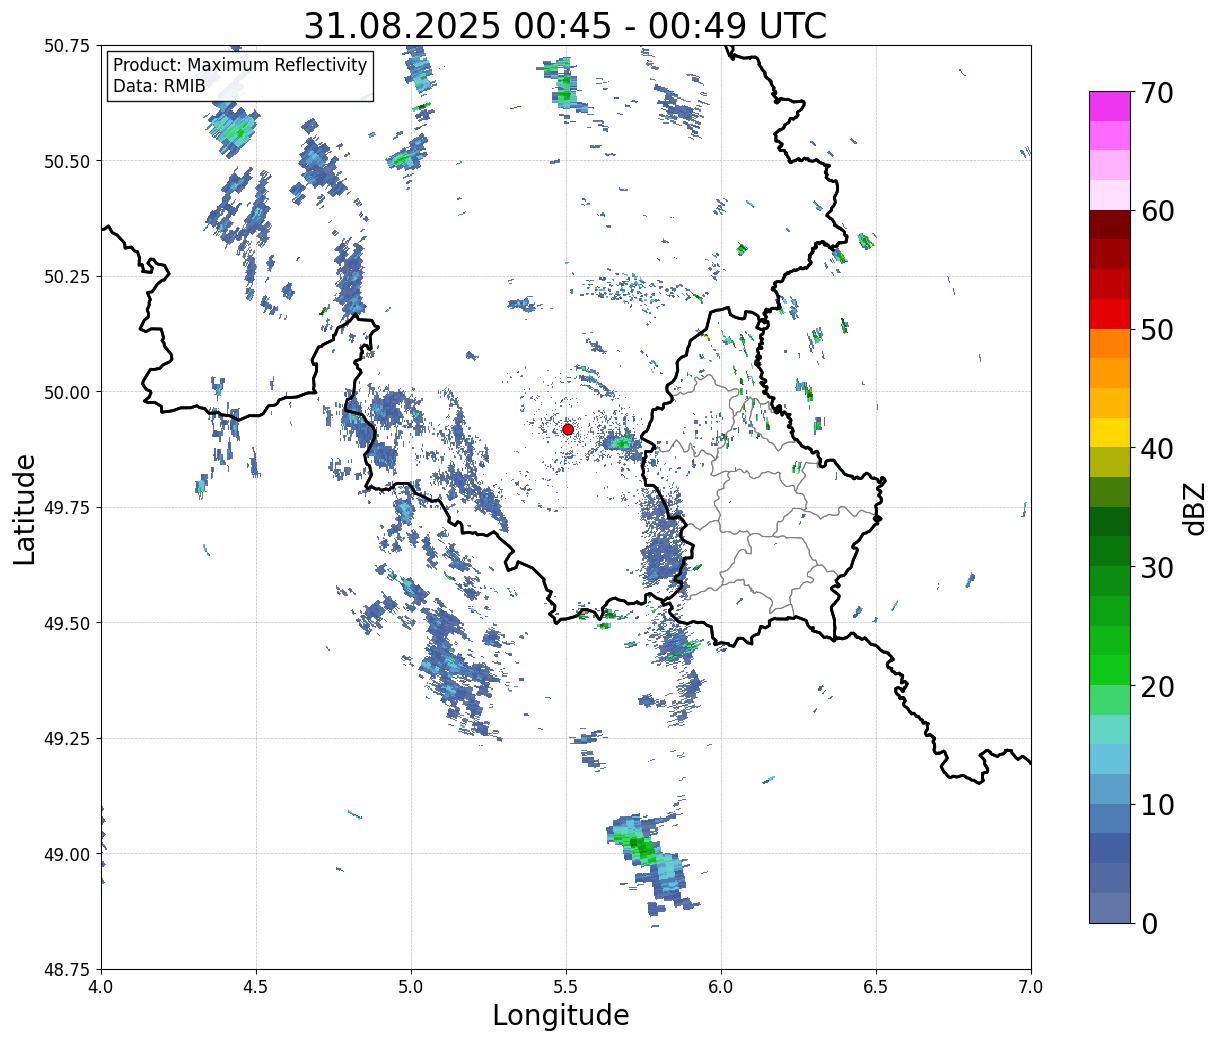Click the 'Latitude' axis label
The height and width of the screenshot is (1040, 1219).
[x=25, y=508]
